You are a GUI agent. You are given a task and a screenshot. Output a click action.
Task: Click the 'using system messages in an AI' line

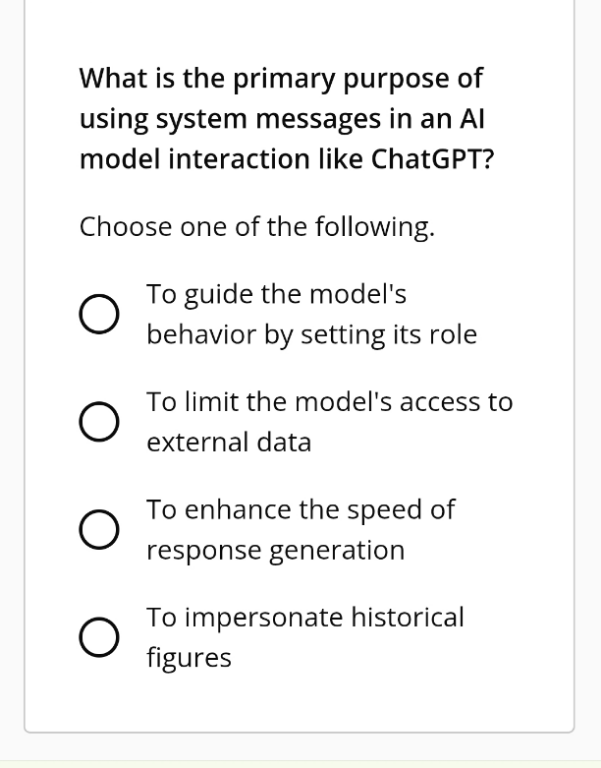tap(282, 120)
